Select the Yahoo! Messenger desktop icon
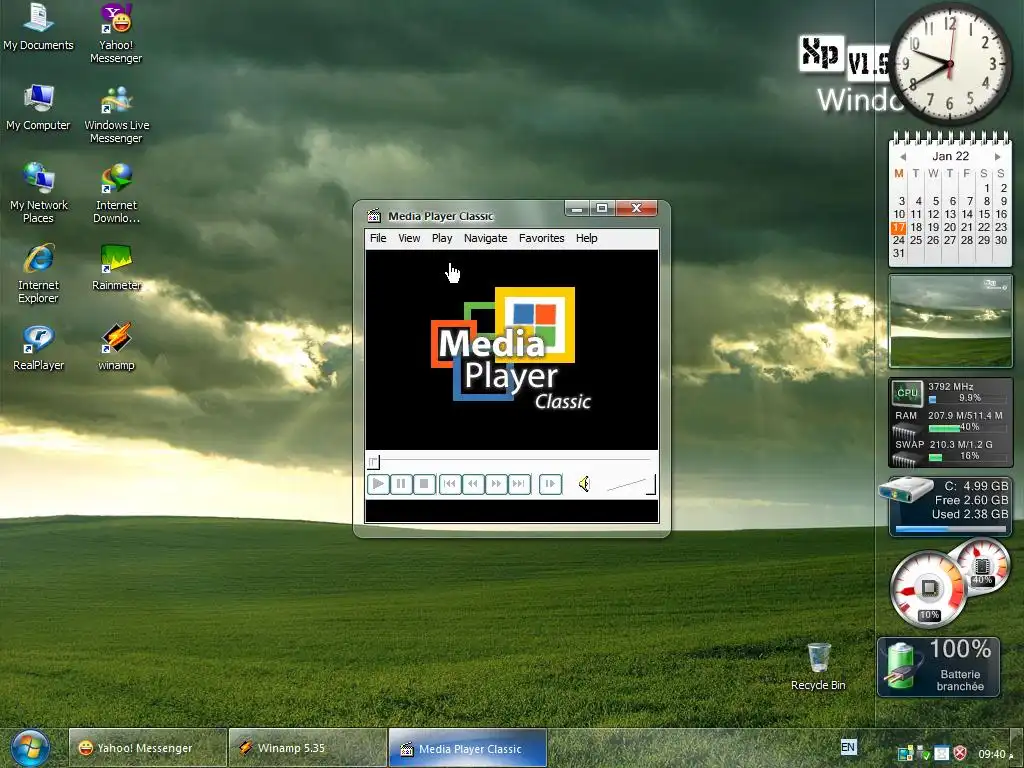Viewport: 1024px width, 768px height. click(116, 33)
